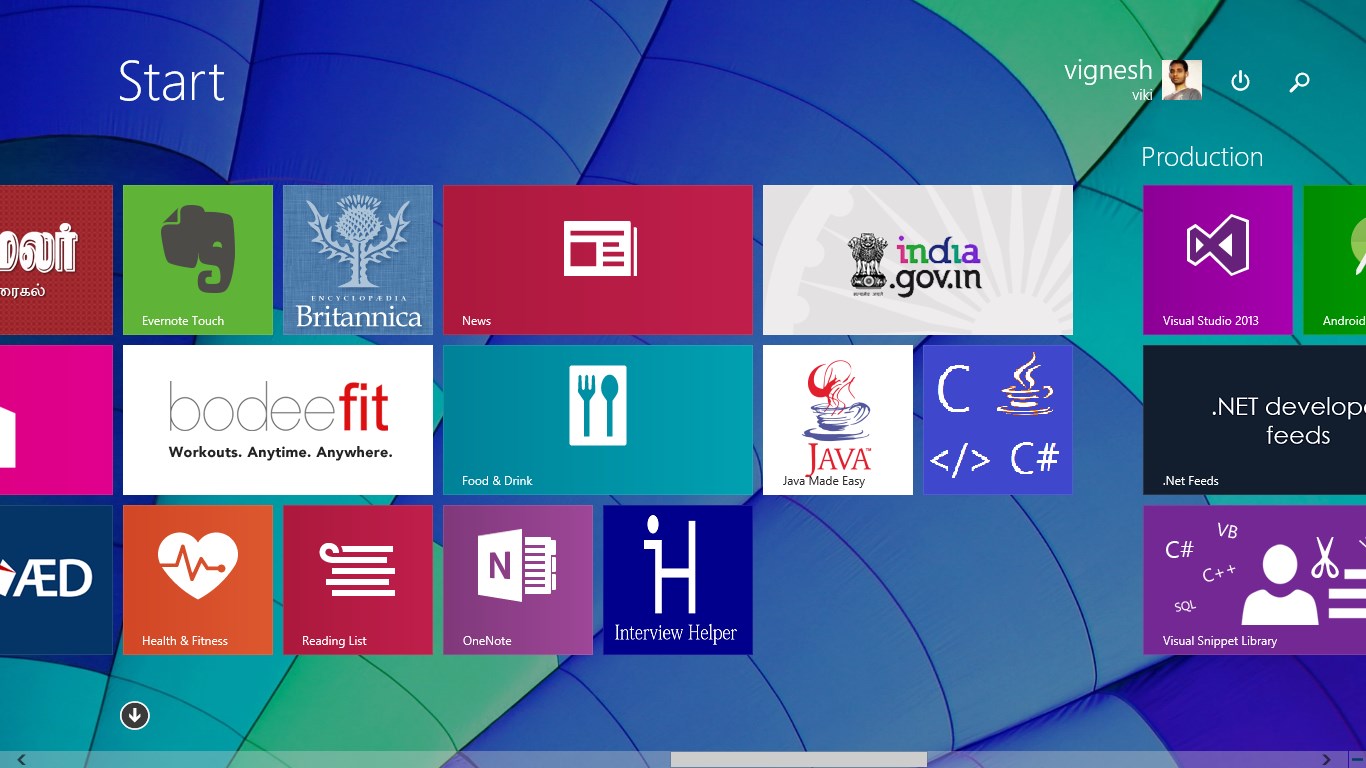Open the dark blue ÆD tile

coord(56,580)
